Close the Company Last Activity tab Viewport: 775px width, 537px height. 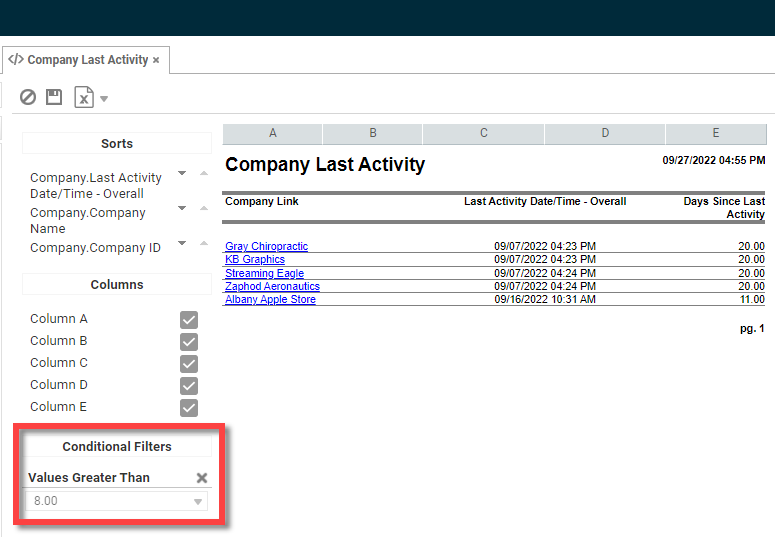[156, 60]
